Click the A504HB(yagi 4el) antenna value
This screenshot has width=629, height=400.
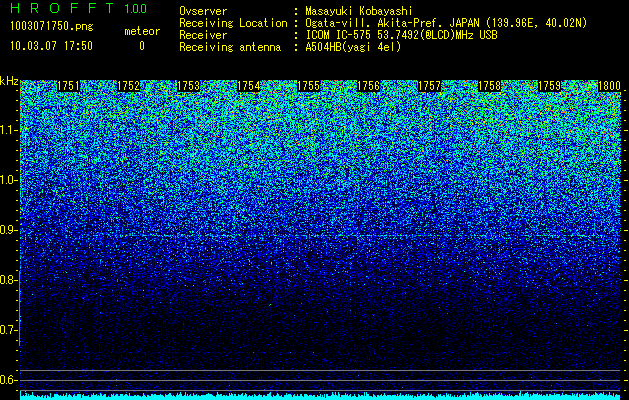(x=353, y=47)
